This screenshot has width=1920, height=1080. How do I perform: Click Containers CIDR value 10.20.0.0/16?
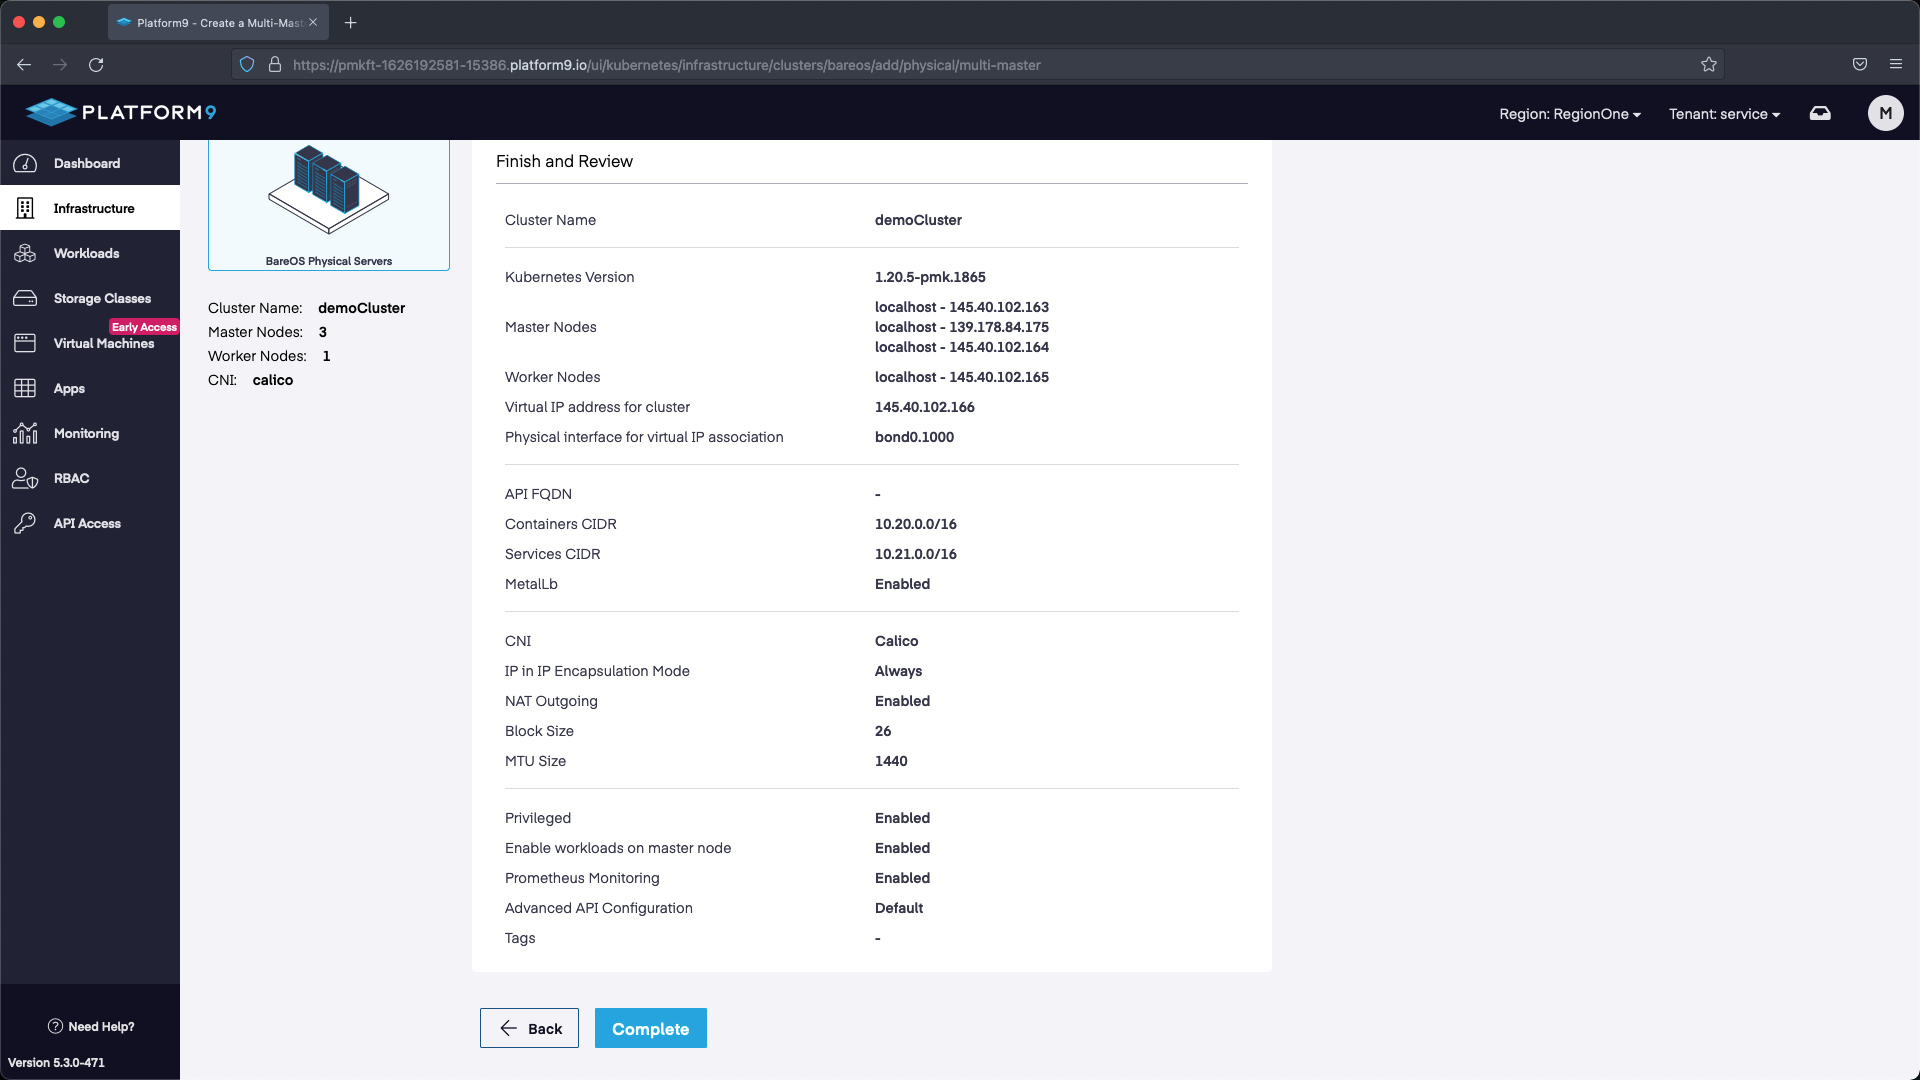coord(916,524)
